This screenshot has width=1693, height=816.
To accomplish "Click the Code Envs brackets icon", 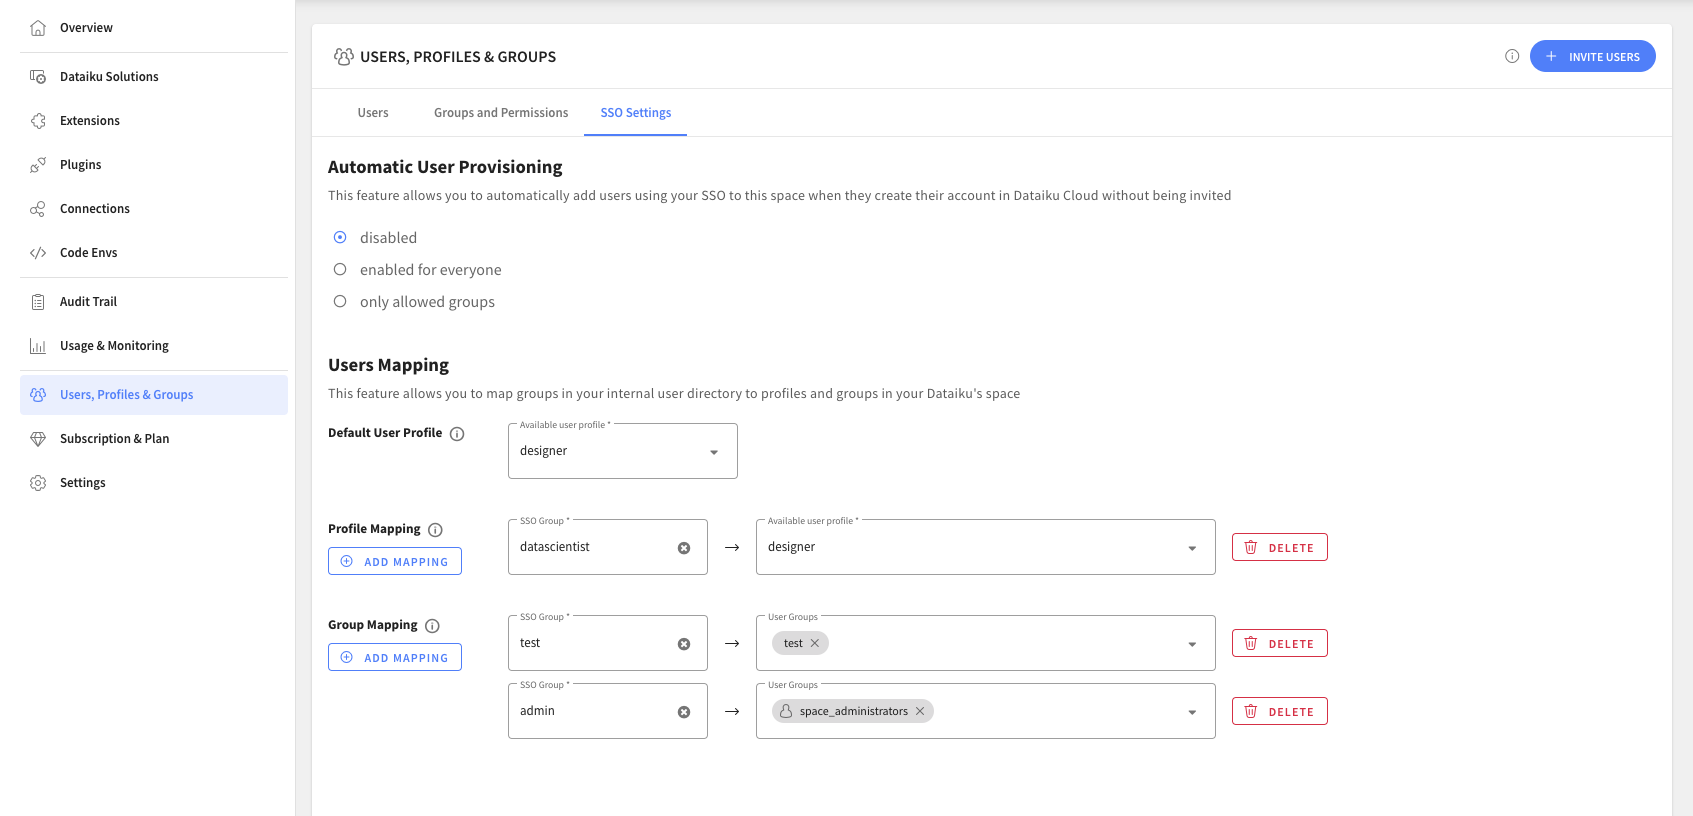I will click(x=38, y=253).
